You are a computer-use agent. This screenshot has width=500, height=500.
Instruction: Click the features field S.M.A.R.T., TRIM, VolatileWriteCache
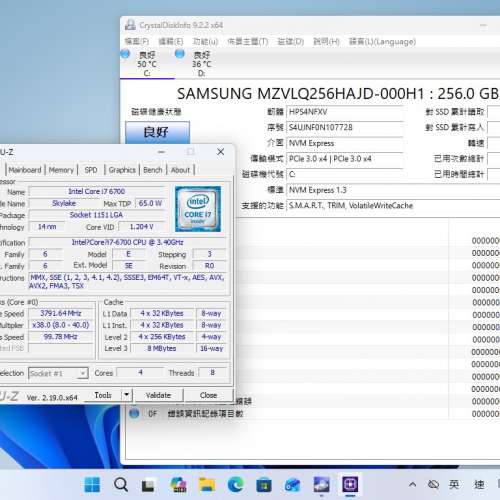click(x=393, y=206)
